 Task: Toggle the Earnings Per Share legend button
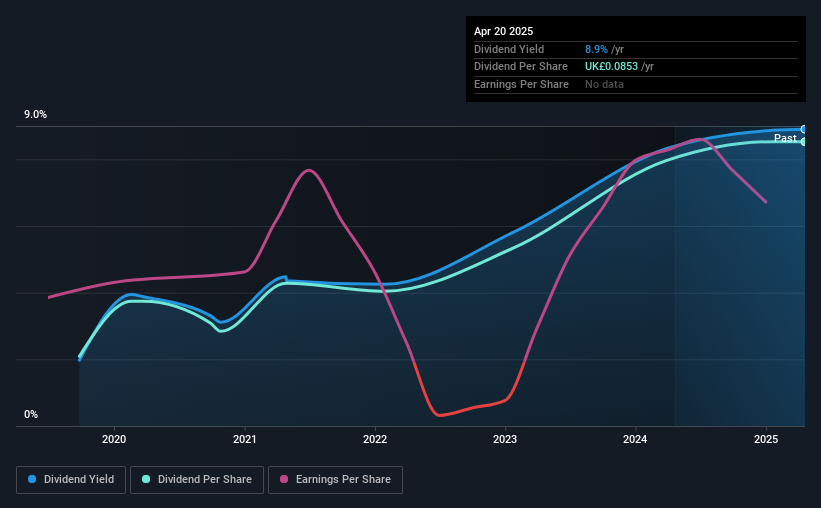(x=335, y=480)
